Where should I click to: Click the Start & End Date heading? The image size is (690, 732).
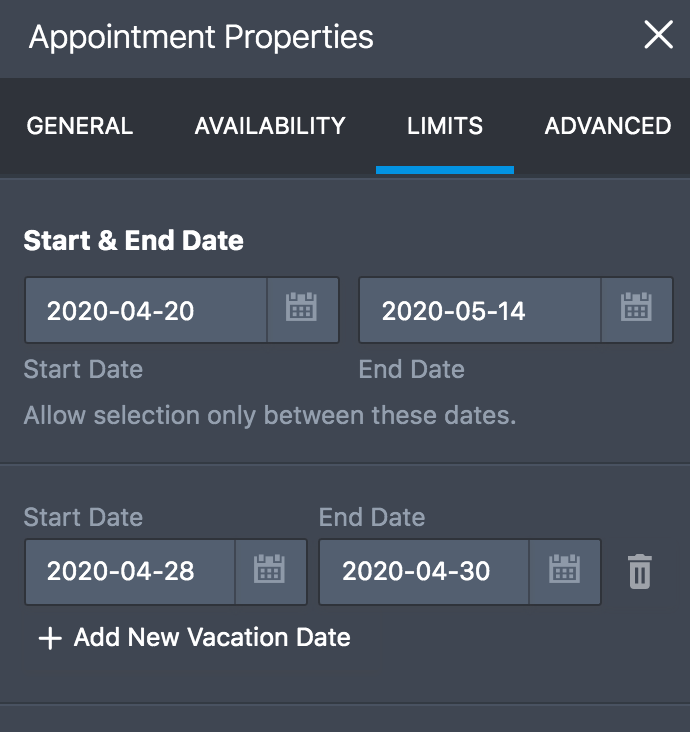[134, 240]
